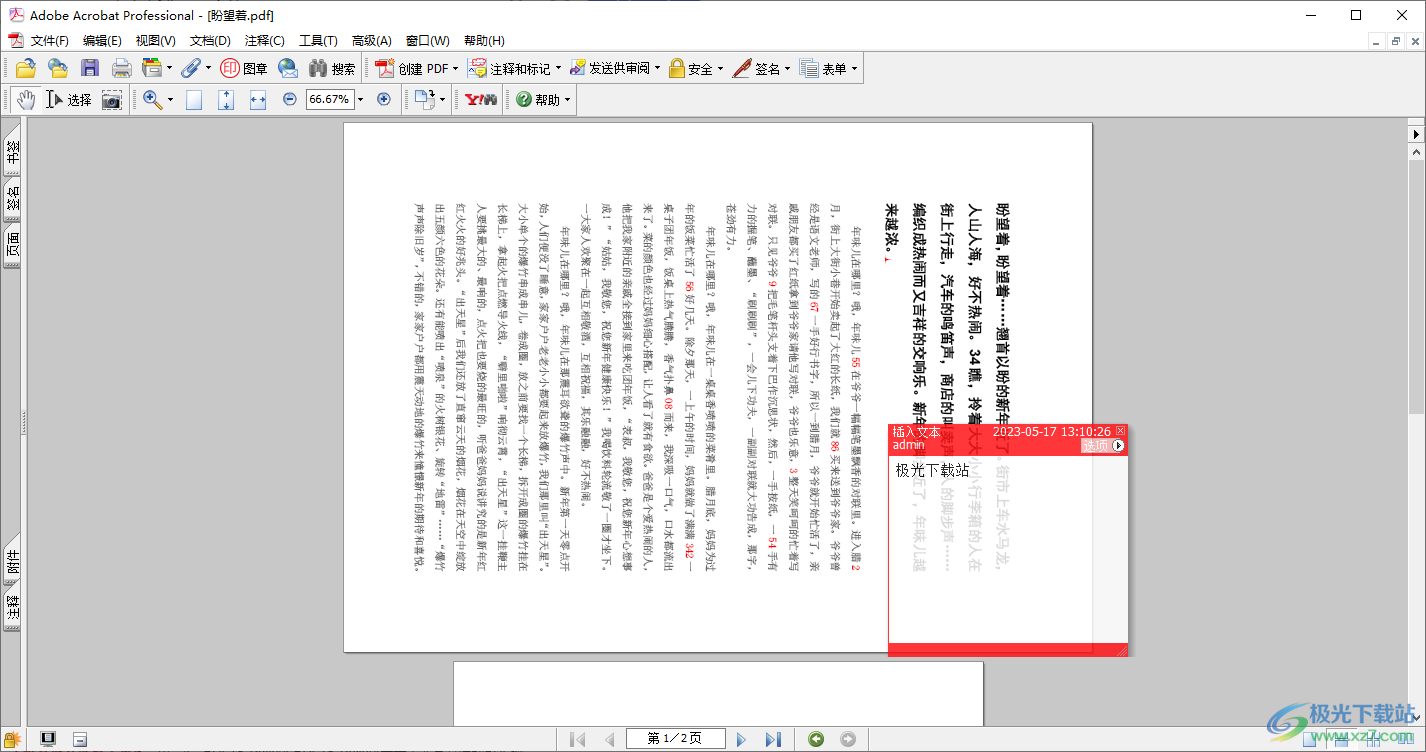Click the zoom out minus icon

pyautogui.click(x=290, y=100)
